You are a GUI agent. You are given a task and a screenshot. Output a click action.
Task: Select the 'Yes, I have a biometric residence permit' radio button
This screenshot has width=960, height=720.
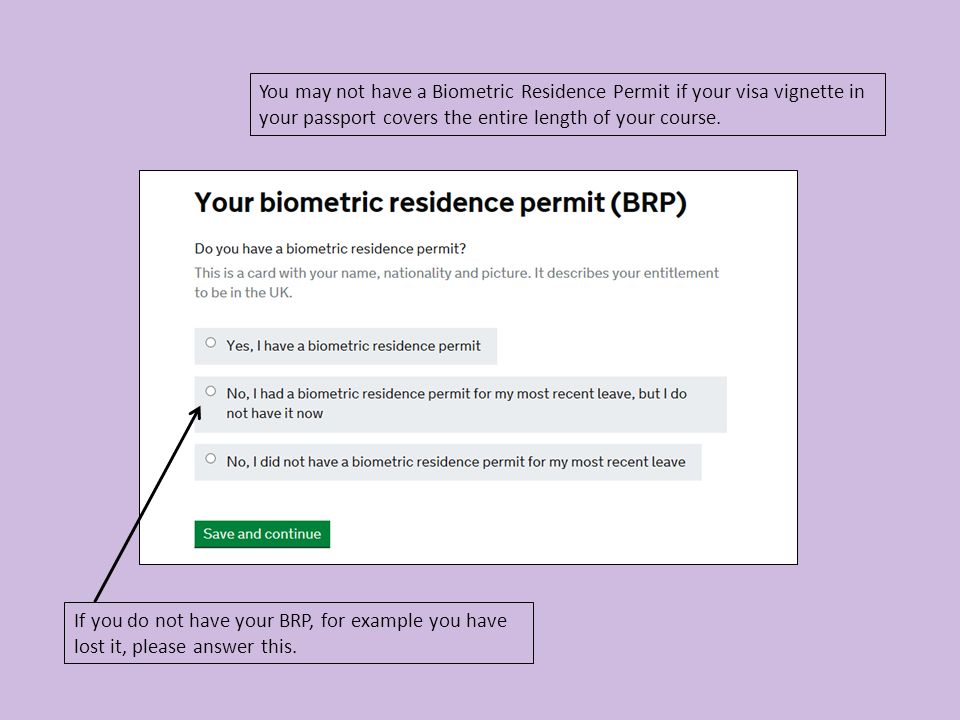point(211,342)
